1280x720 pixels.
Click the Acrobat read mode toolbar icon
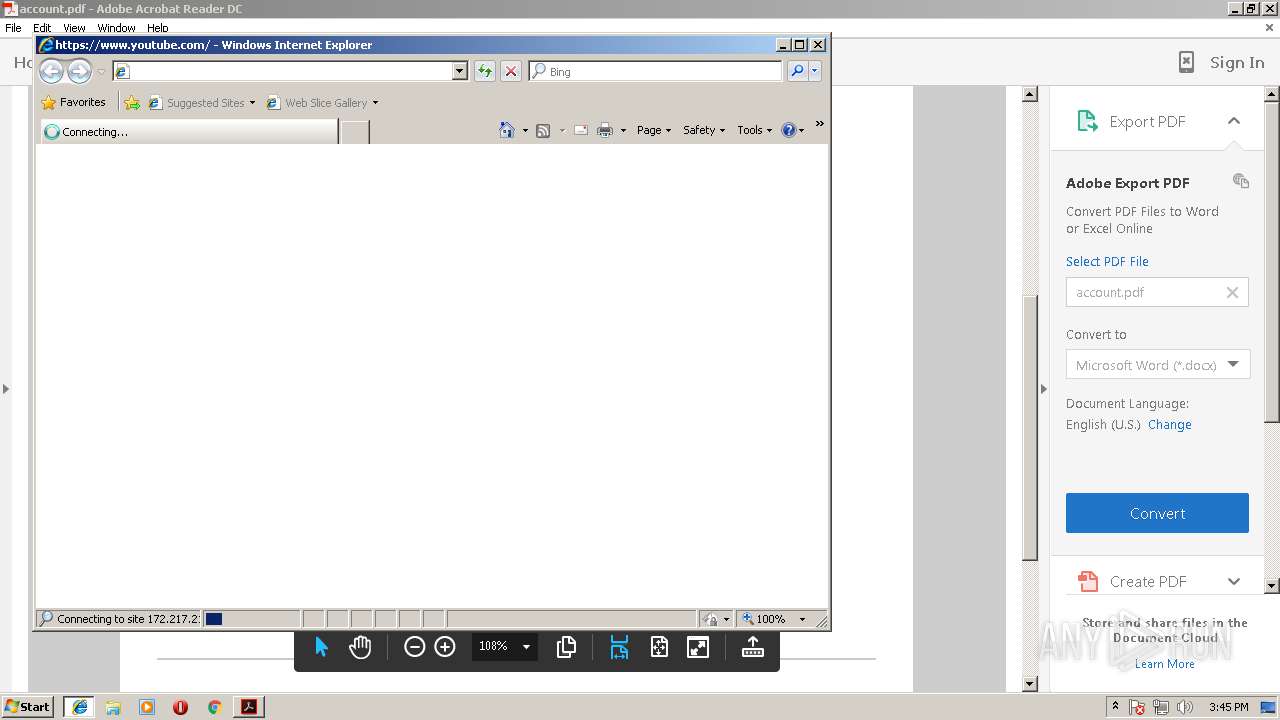click(x=753, y=647)
